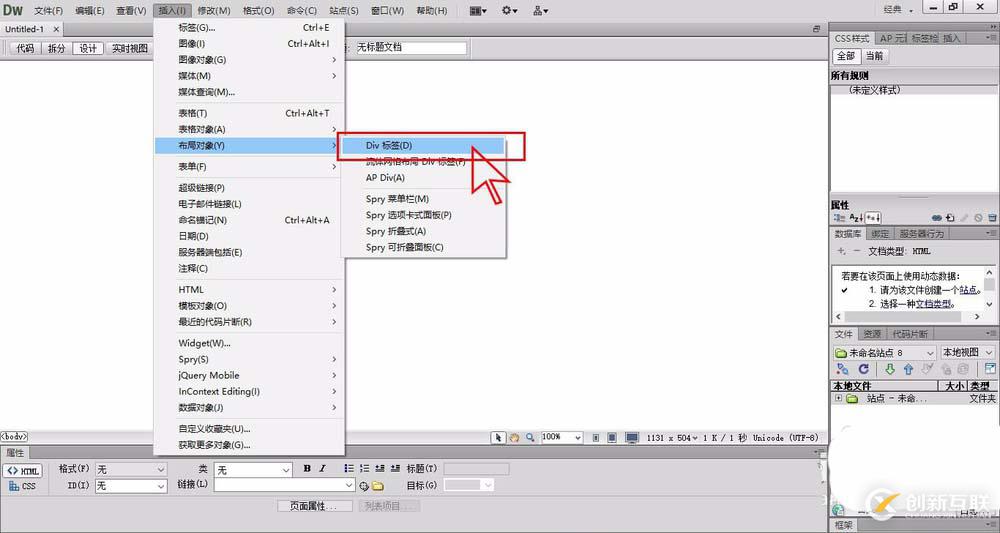Click the 页面属性... button

(315, 506)
